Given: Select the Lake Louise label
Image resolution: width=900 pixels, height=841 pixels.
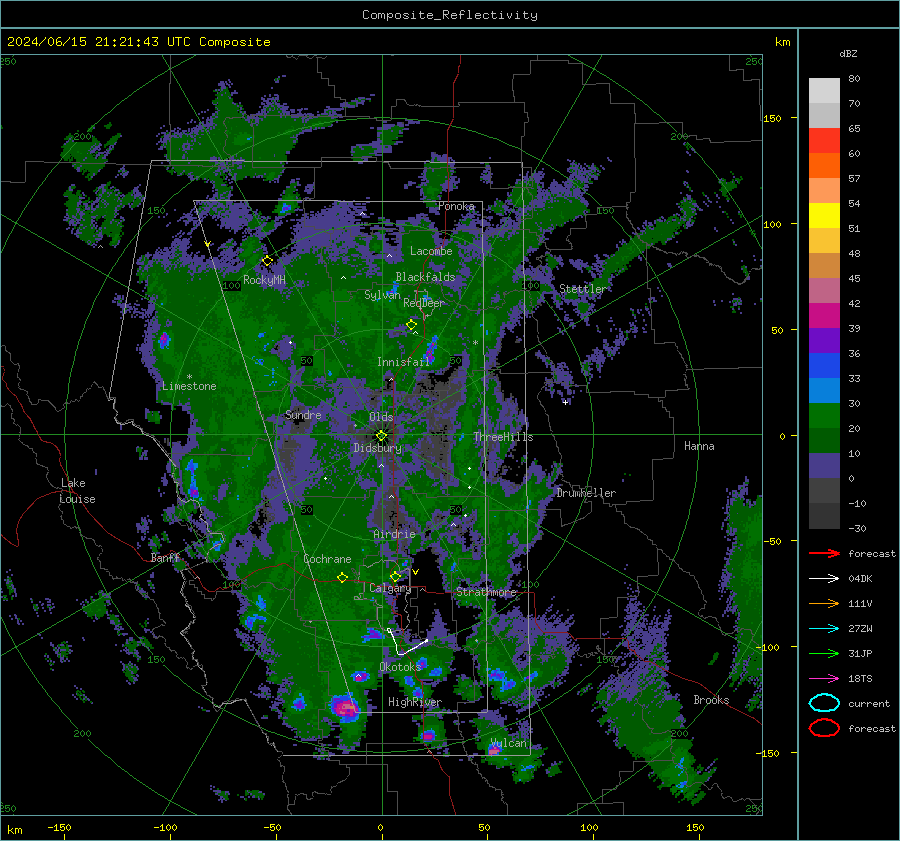Looking at the screenshot, I should pos(77,491).
